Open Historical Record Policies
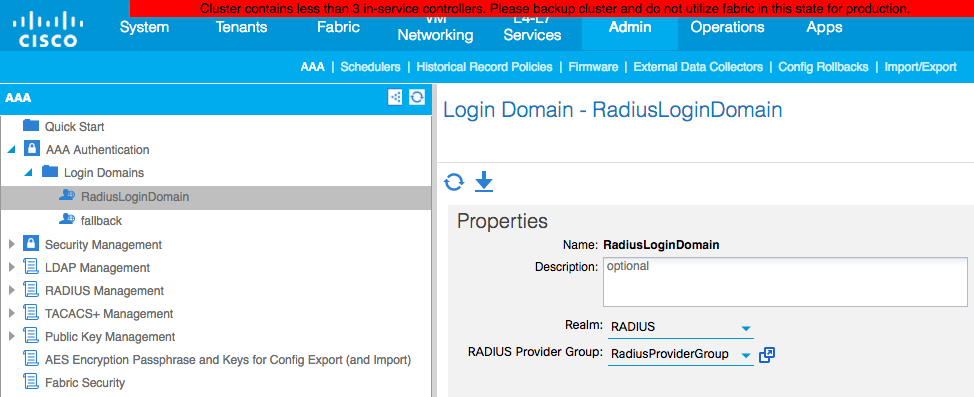The height and width of the screenshot is (397, 974). point(485,66)
